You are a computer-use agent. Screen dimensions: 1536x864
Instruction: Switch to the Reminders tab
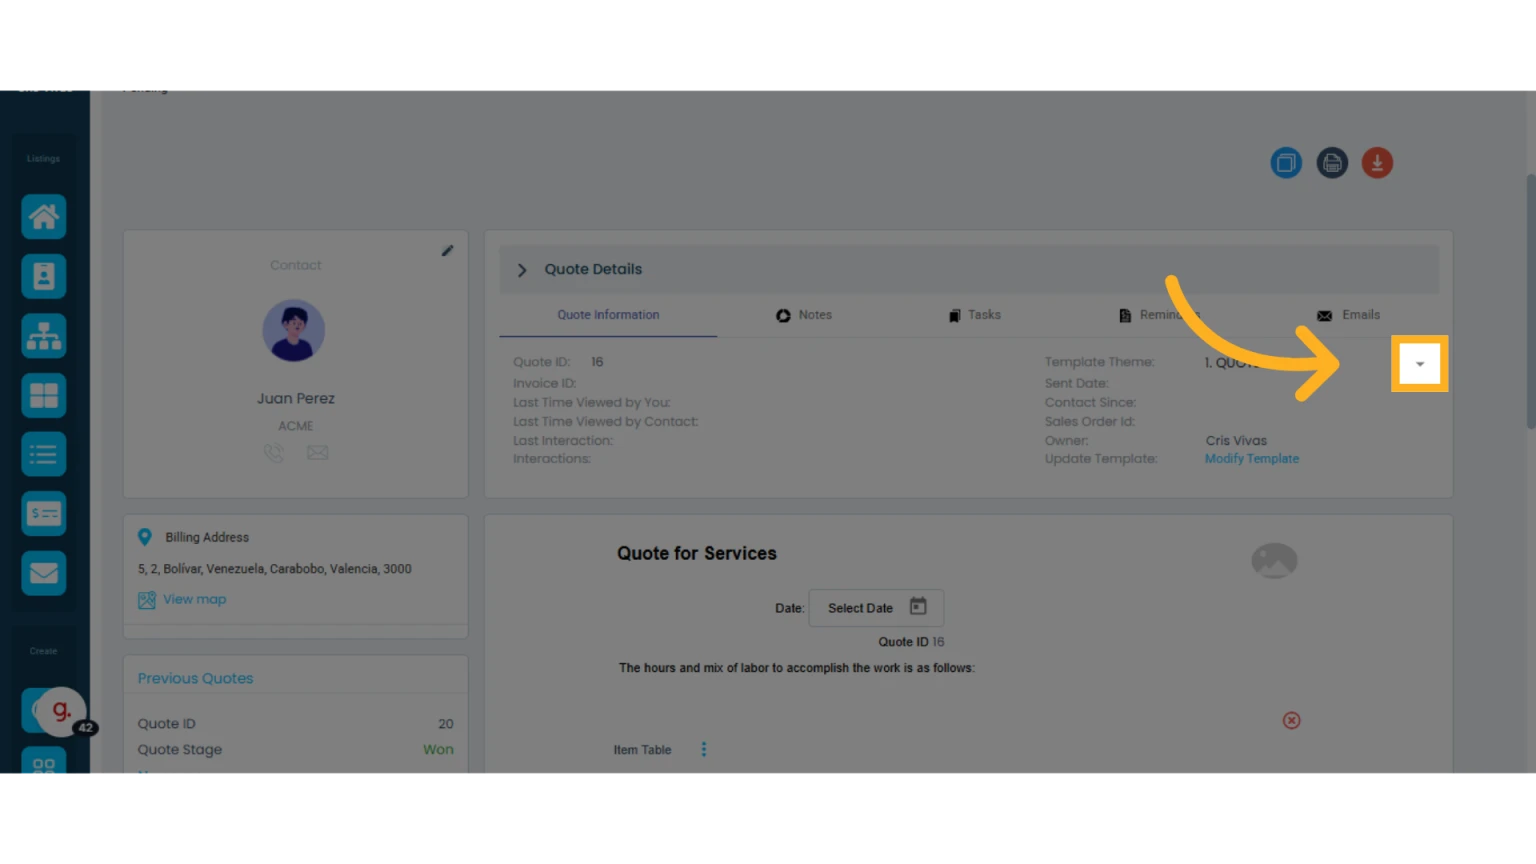1160,315
